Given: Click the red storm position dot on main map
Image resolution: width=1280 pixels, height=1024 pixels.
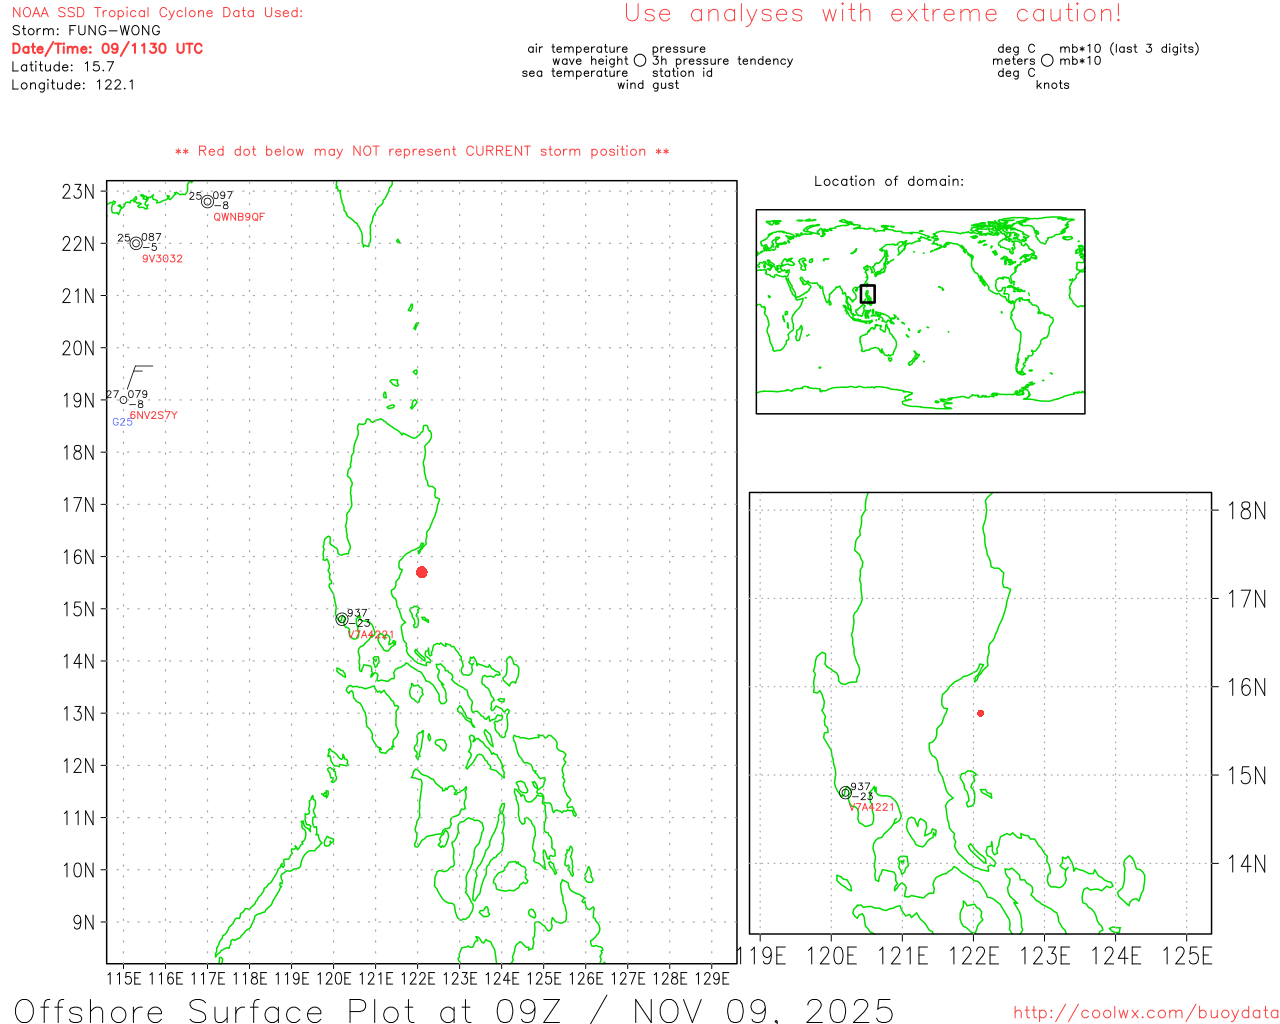Looking at the screenshot, I should (422, 572).
